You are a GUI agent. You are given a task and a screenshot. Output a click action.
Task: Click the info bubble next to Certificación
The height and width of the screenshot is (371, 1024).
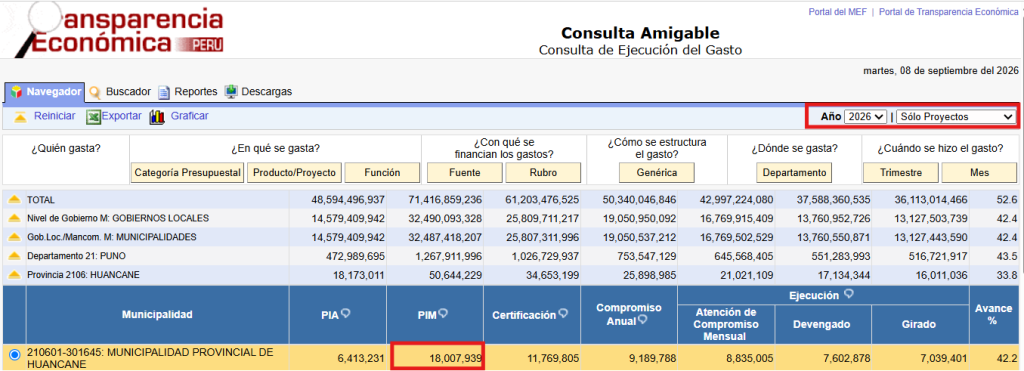point(563,314)
